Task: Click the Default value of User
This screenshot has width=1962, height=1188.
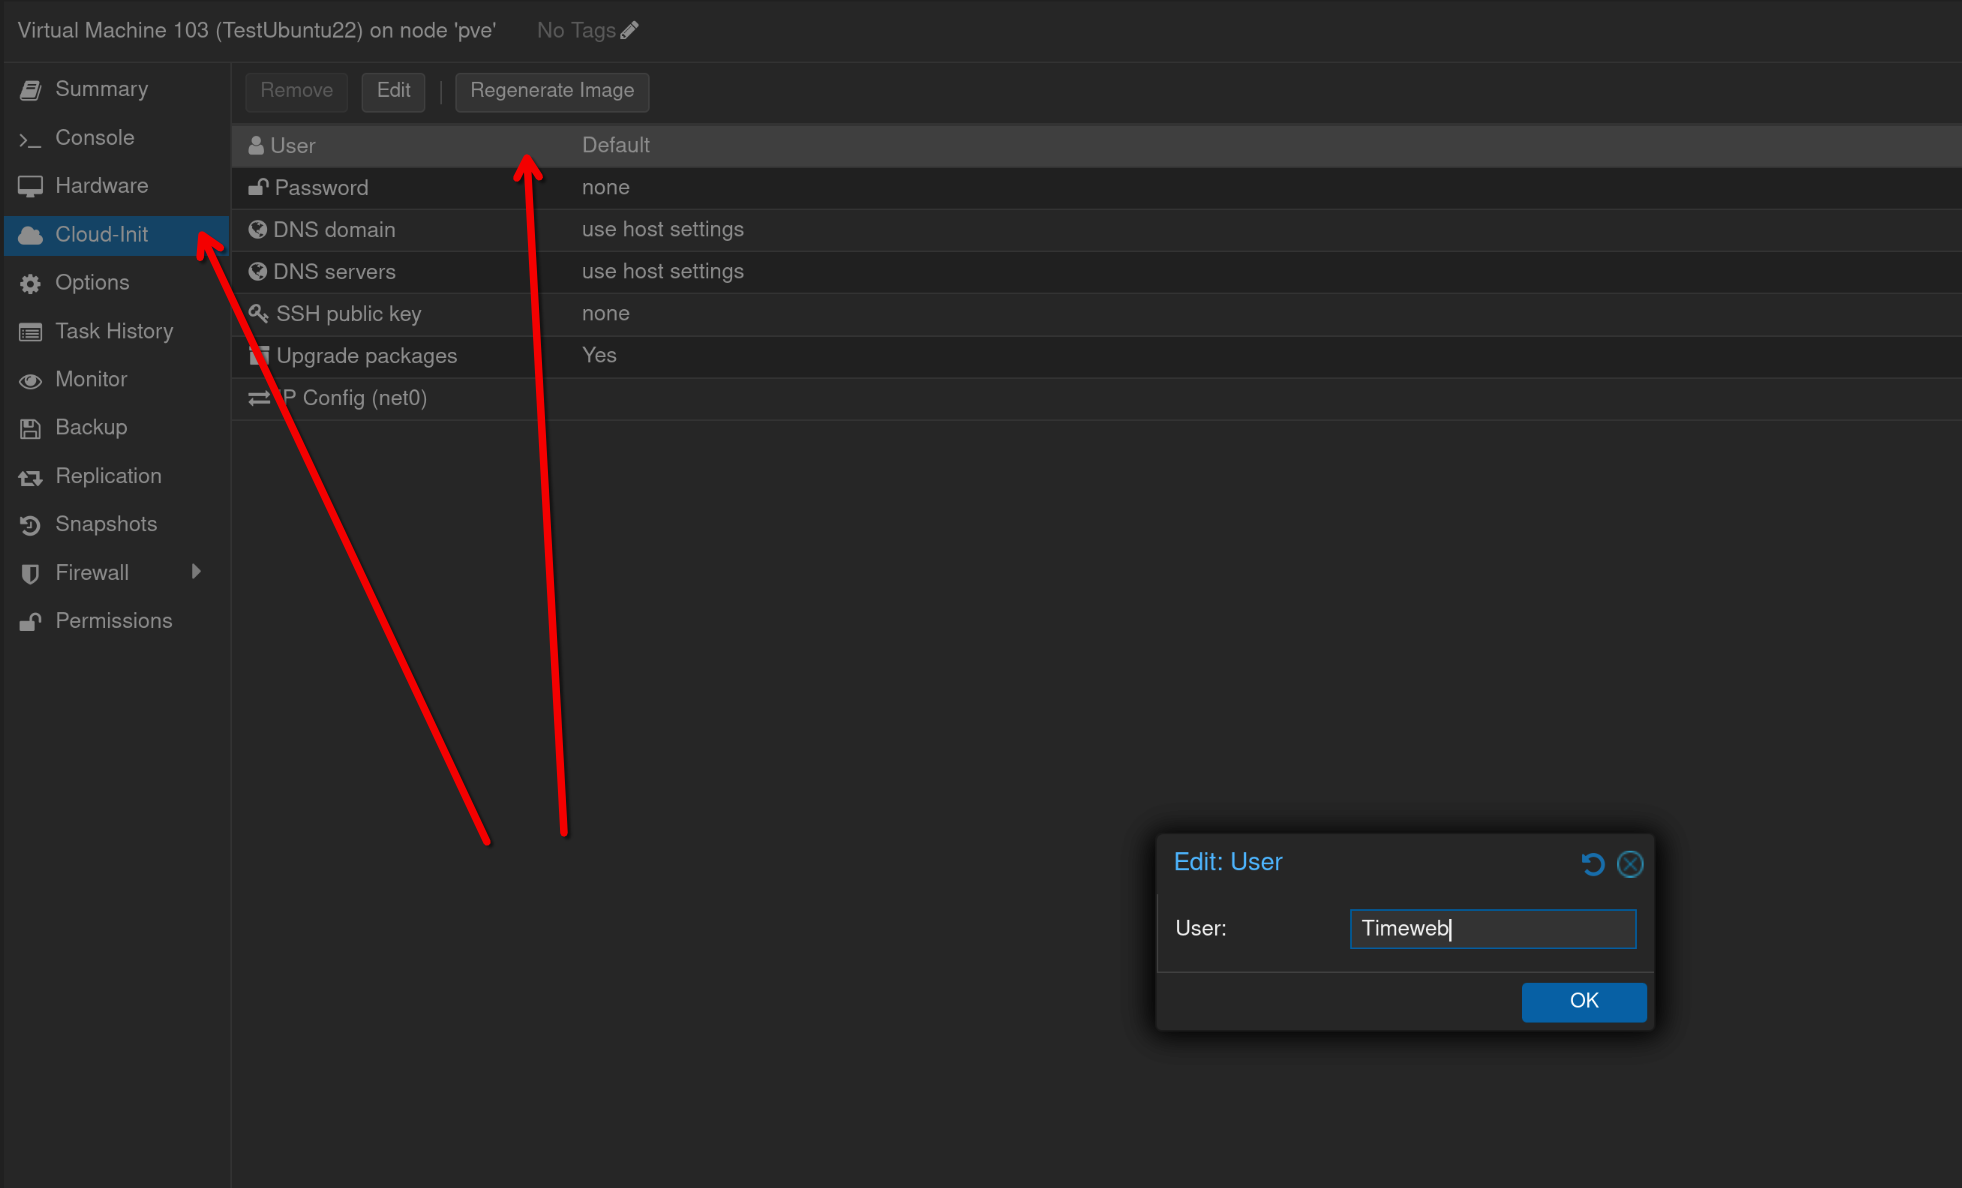Action: 616,146
